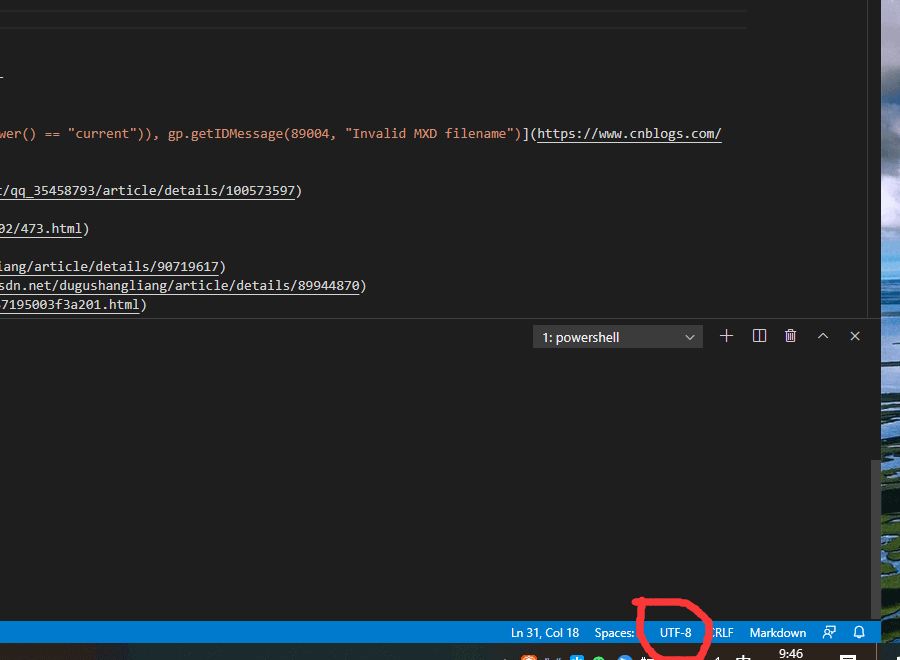Click Ln 31, Col 18 position indicator
Image resolution: width=900 pixels, height=660 pixels.
pyautogui.click(x=544, y=632)
